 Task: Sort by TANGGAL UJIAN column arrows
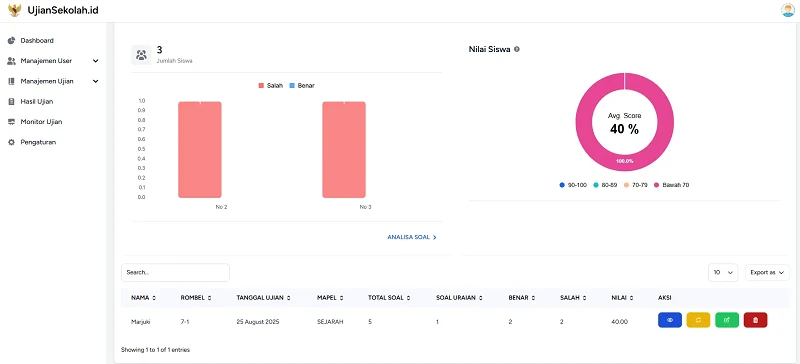pos(289,298)
